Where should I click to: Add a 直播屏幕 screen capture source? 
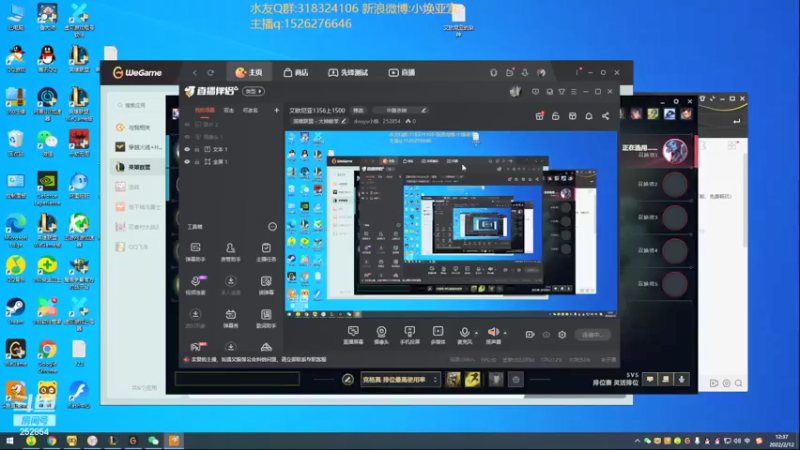point(353,335)
